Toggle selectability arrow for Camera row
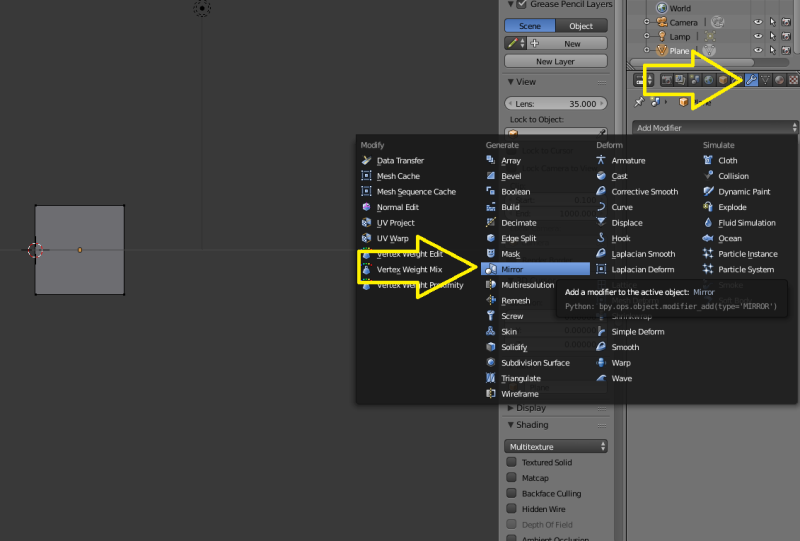Image resolution: width=800 pixels, height=541 pixels. 772,21
